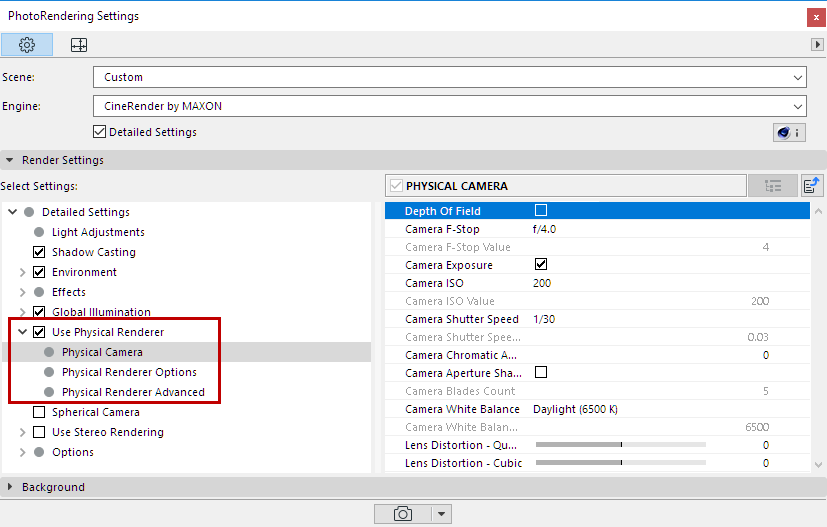Enable the Spherical Camera checkbox
Viewport: 827px width, 527px height.
pyautogui.click(x=39, y=412)
